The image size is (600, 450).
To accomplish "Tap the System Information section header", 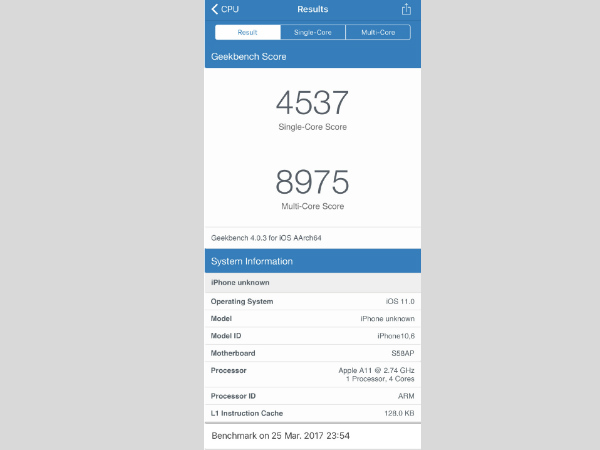I will pos(313,261).
